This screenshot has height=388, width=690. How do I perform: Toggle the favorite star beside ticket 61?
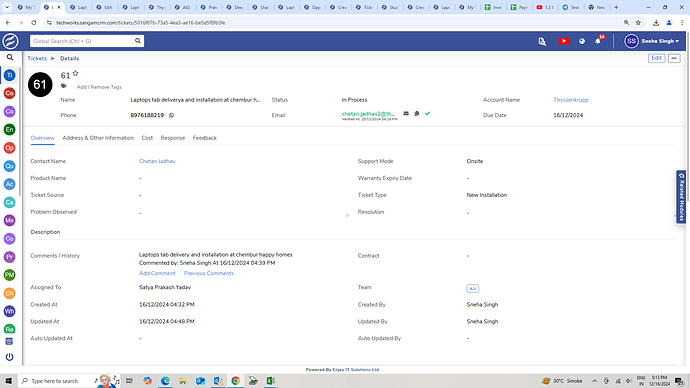tap(75, 73)
